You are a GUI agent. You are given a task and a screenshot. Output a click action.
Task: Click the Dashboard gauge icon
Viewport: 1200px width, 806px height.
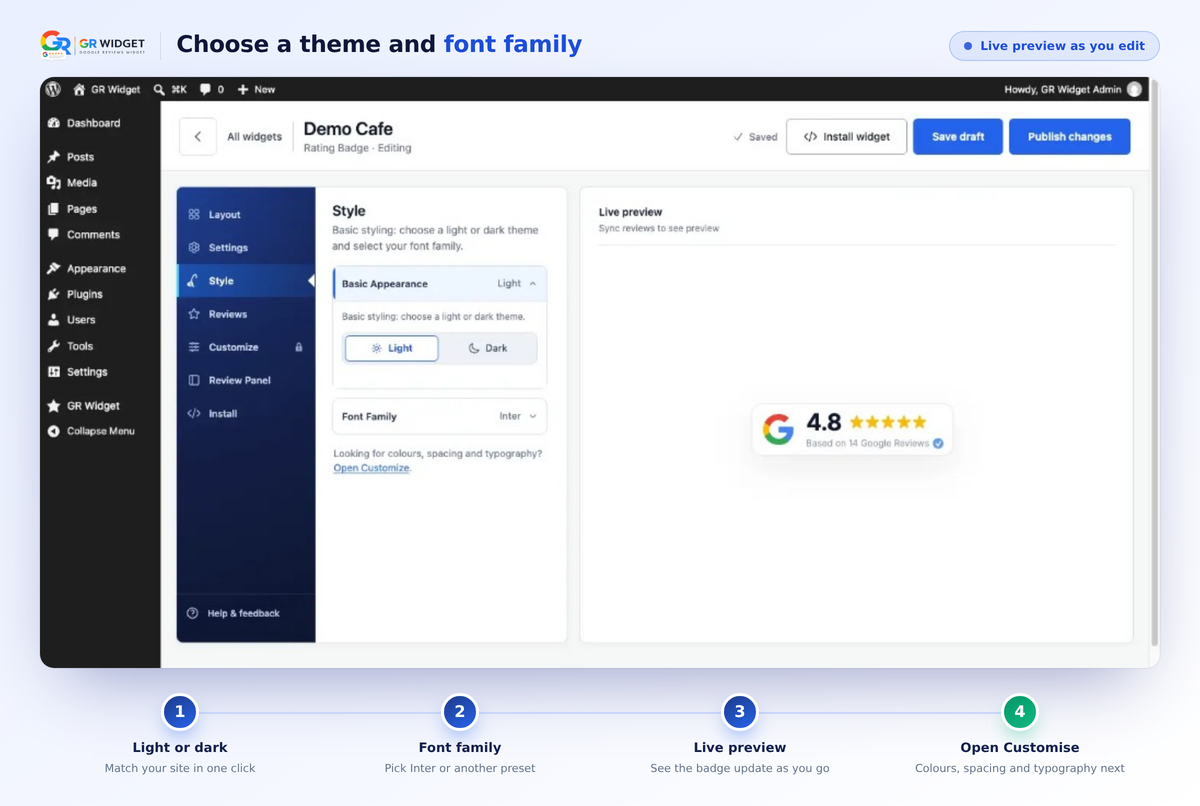pyautogui.click(x=54, y=123)
